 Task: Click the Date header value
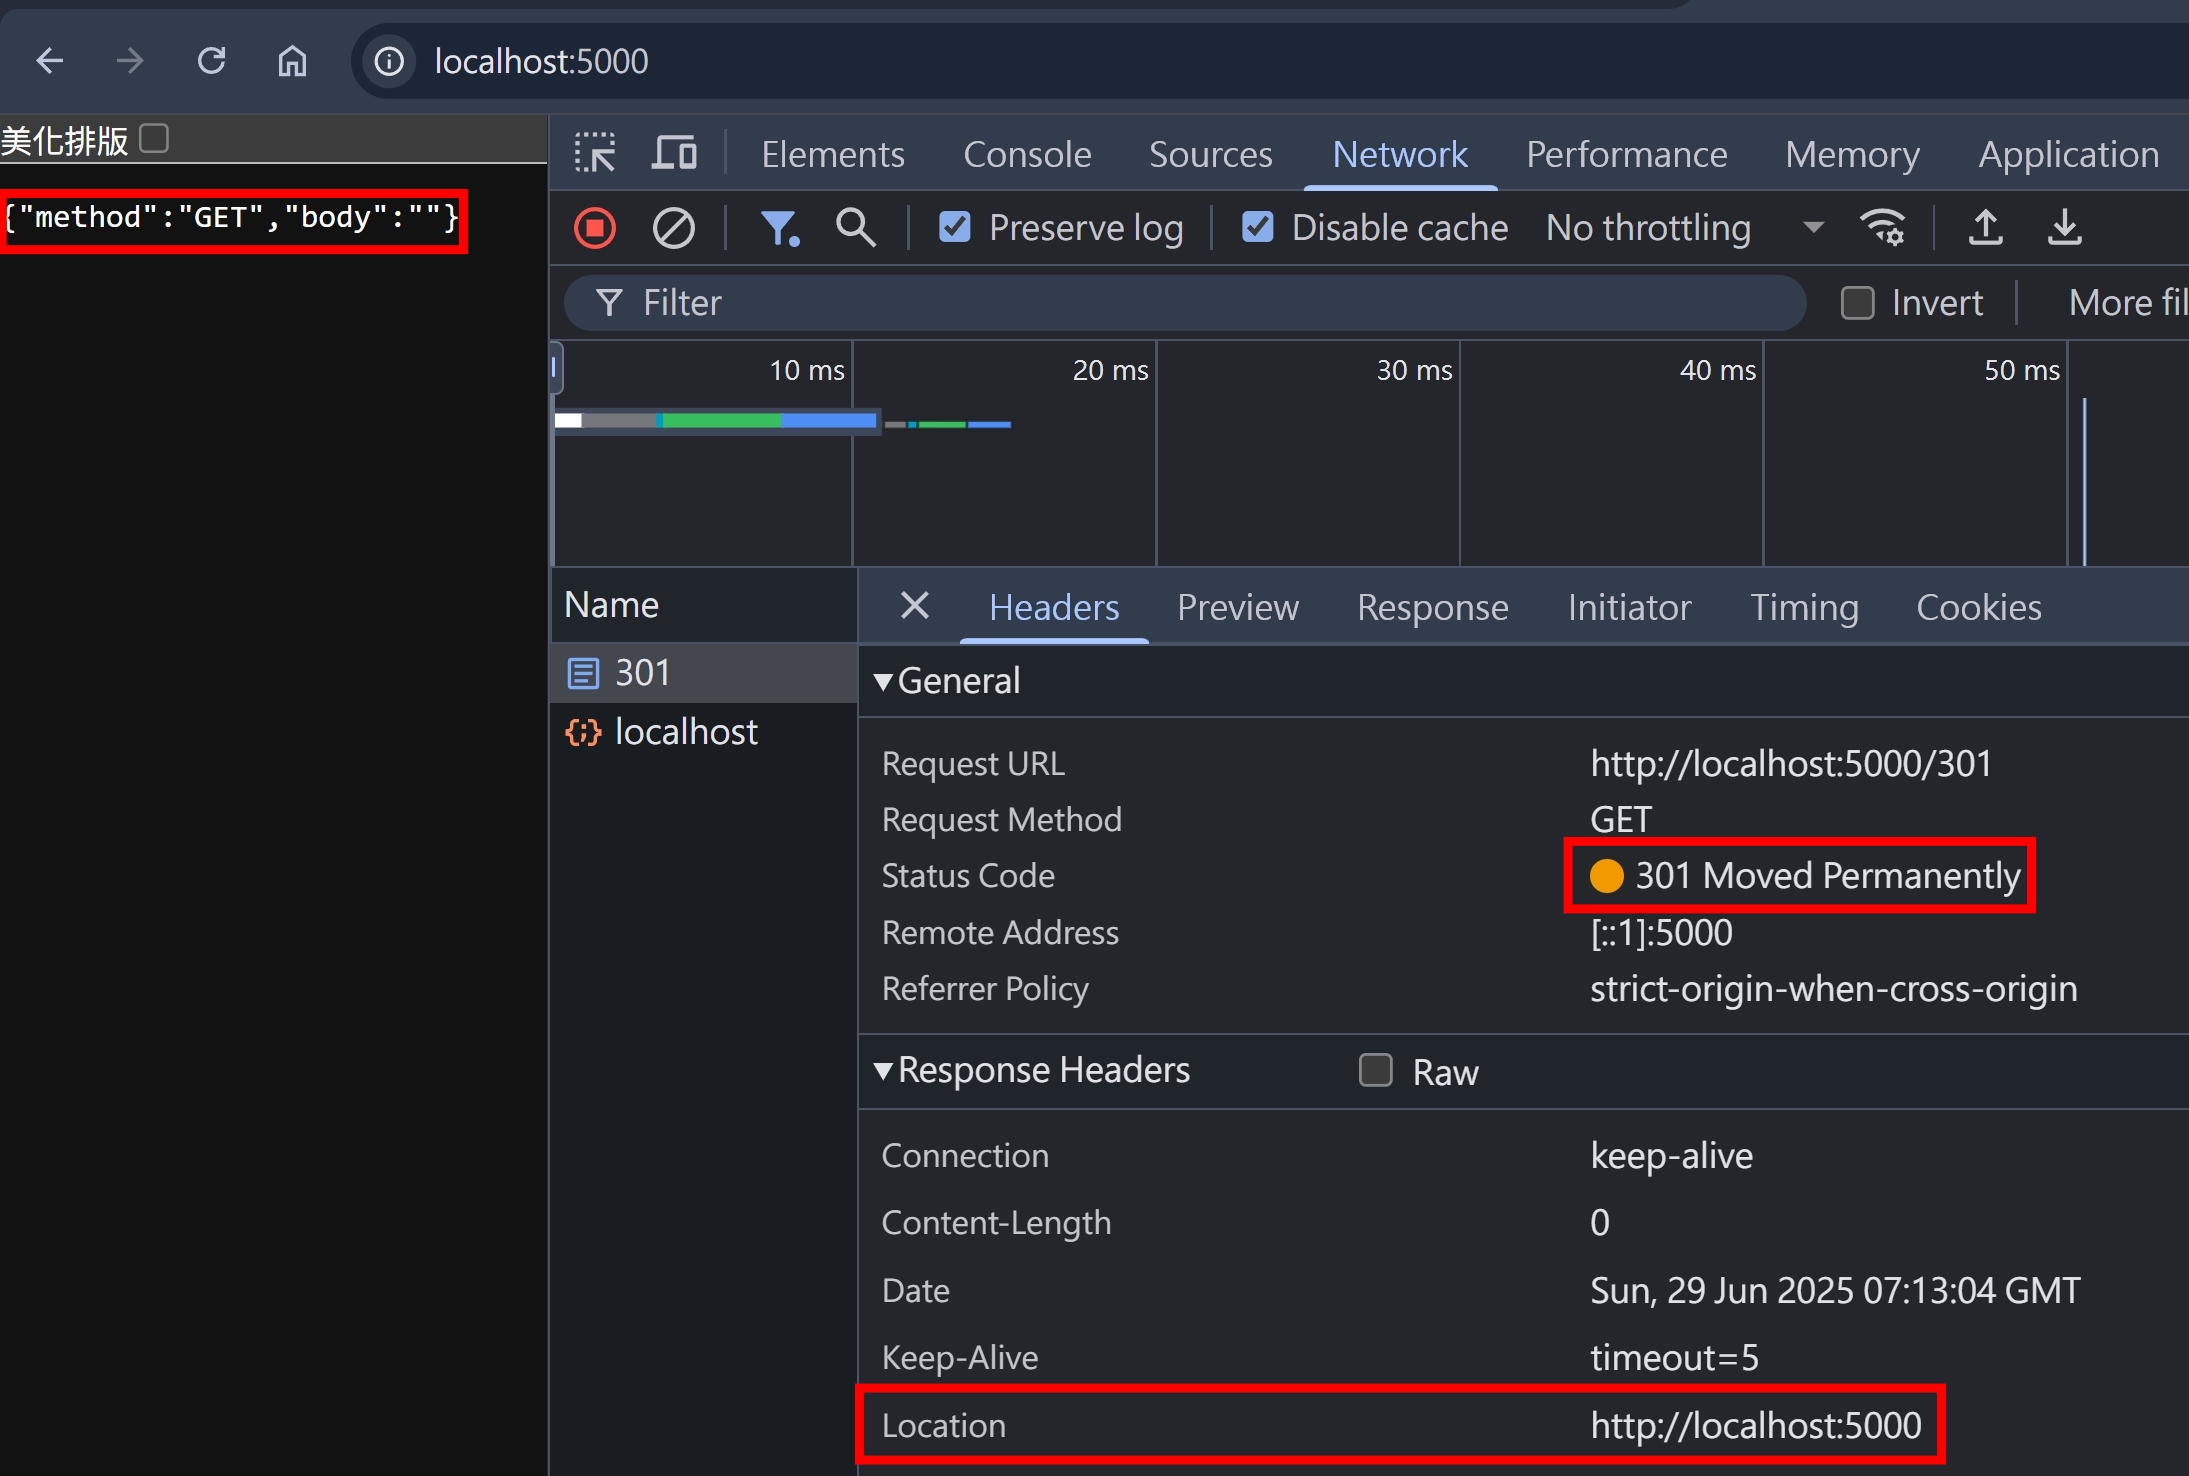pyautogui.click(x=1835, y=1290)
